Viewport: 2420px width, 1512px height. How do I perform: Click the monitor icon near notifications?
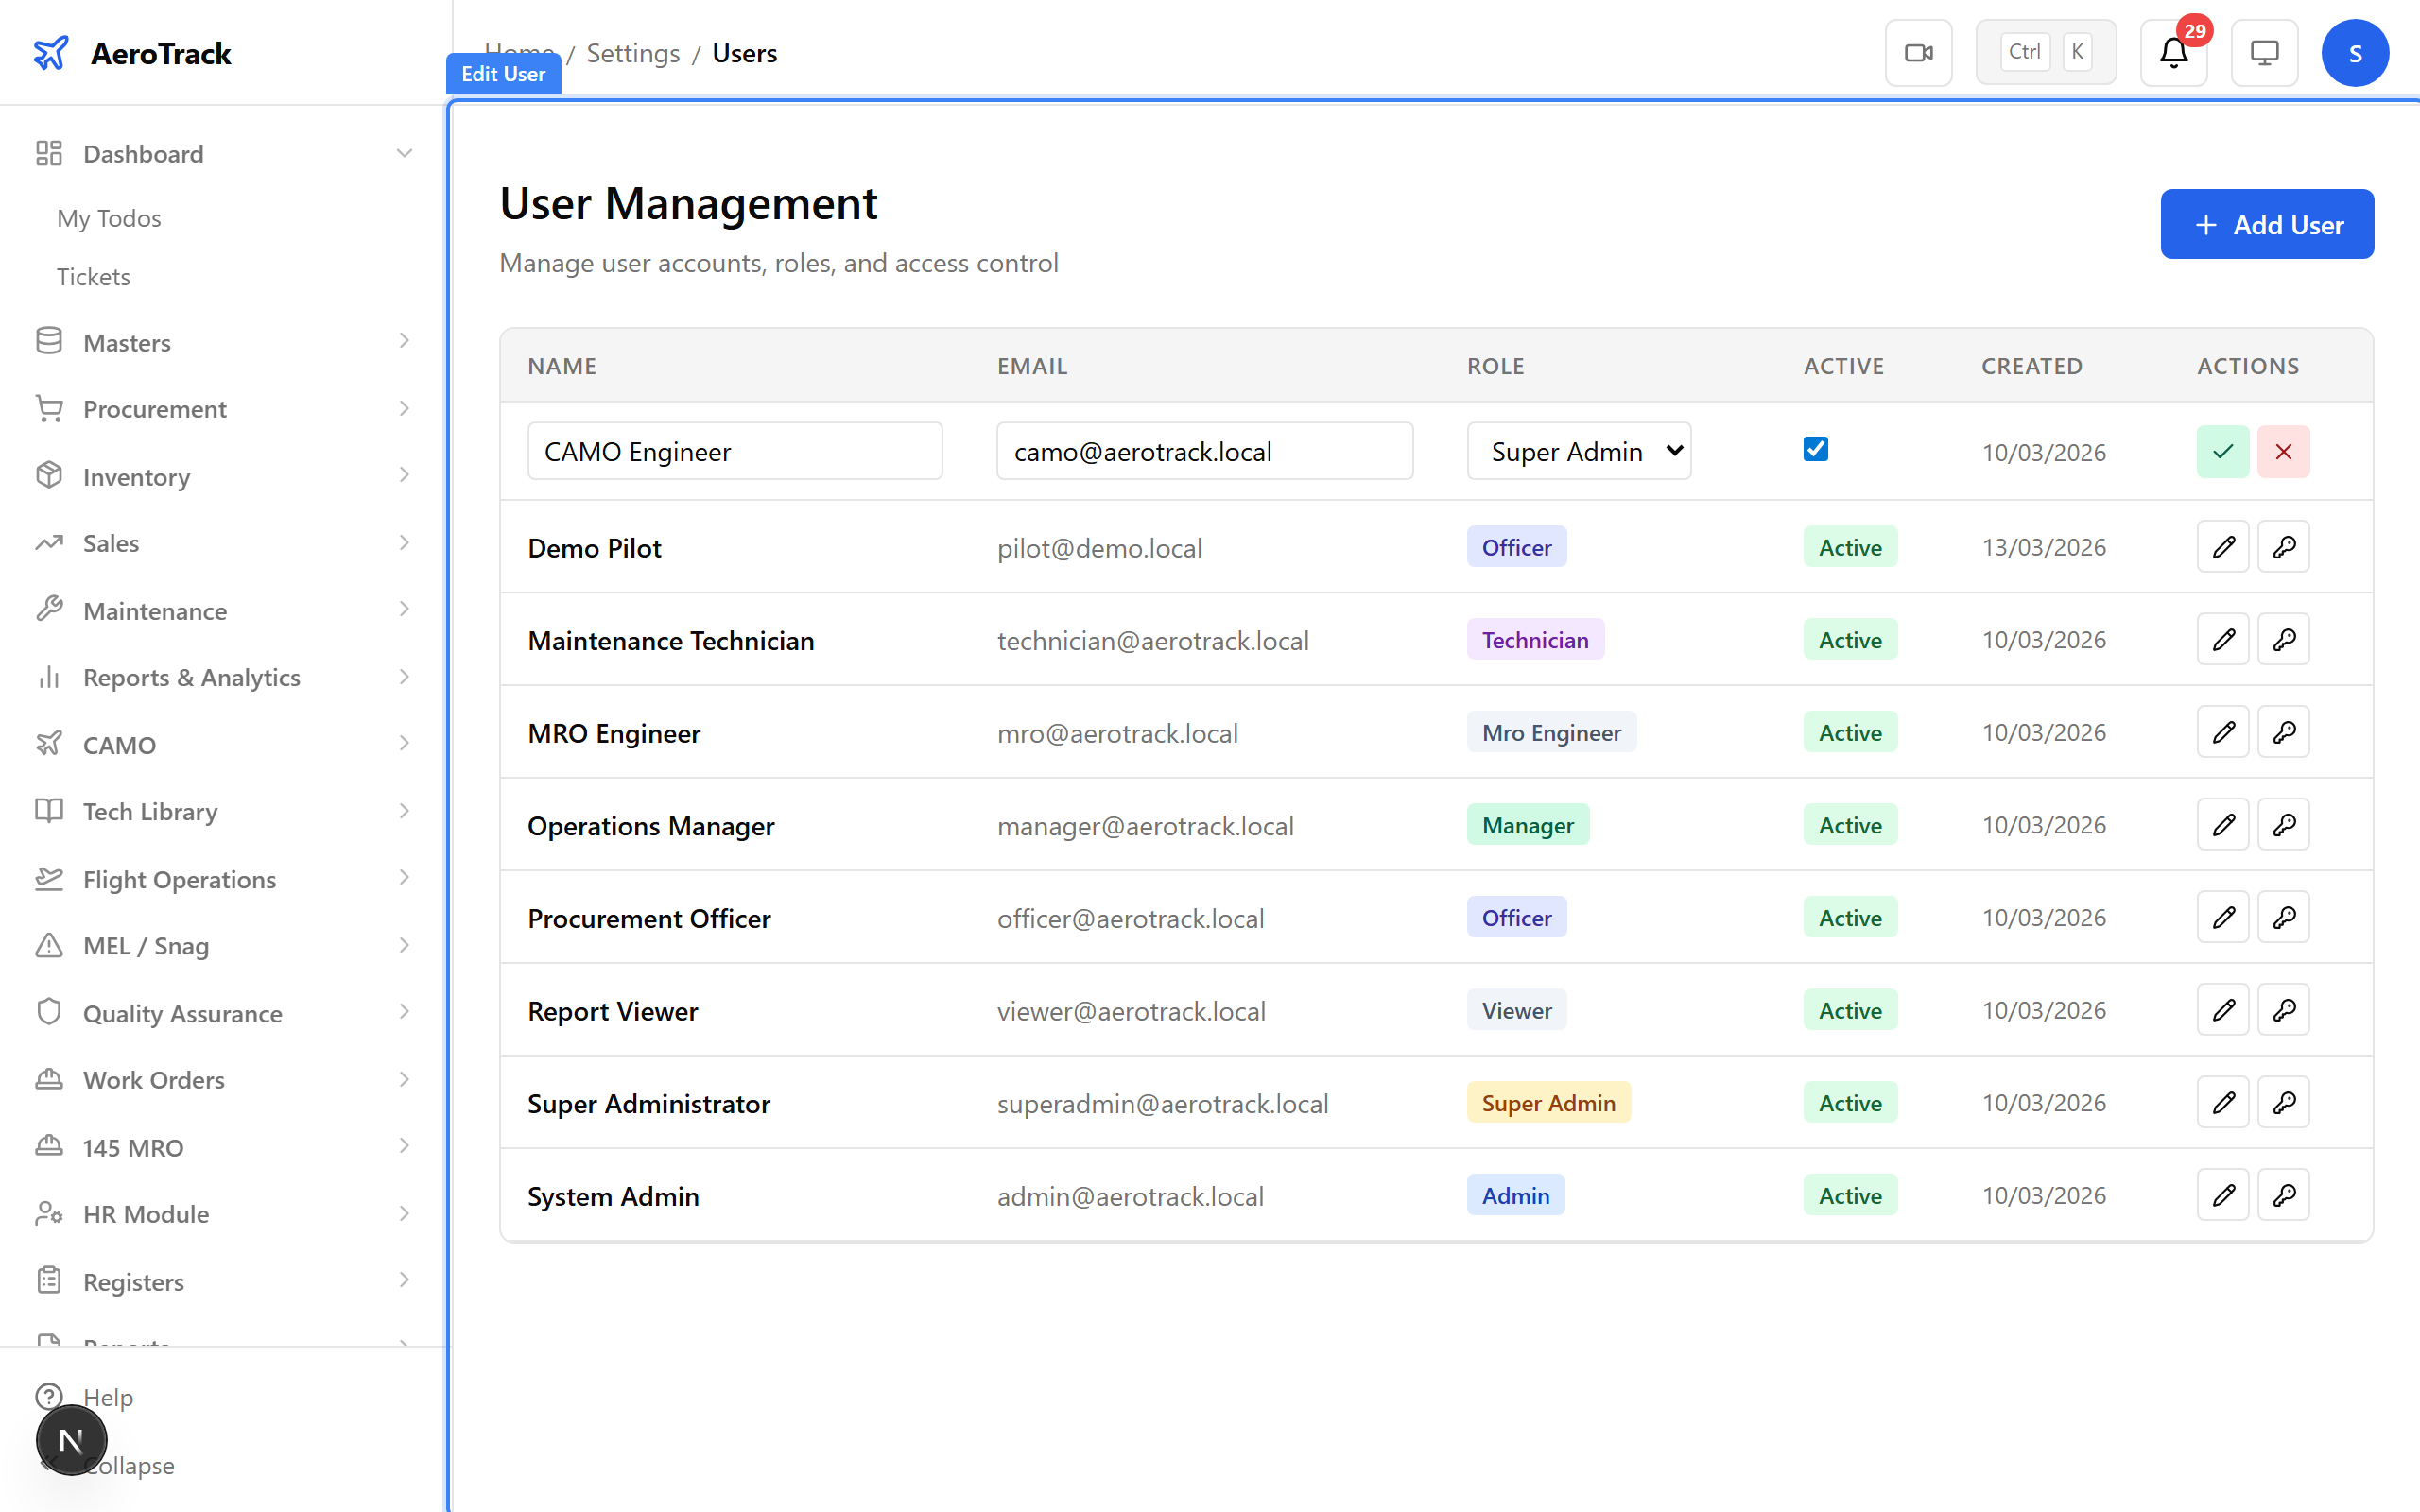2263,52
